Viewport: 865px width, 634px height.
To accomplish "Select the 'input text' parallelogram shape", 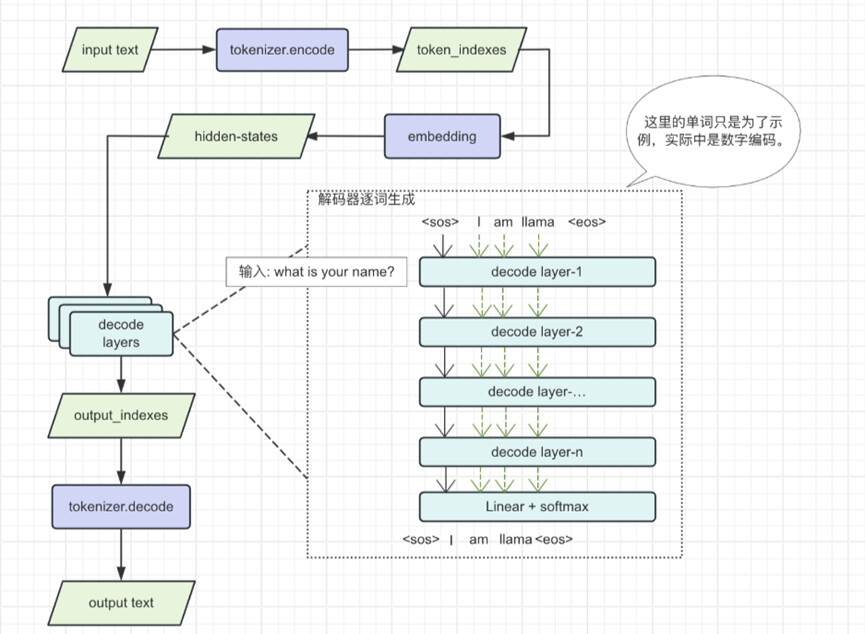I will click(x=111, y=50).
